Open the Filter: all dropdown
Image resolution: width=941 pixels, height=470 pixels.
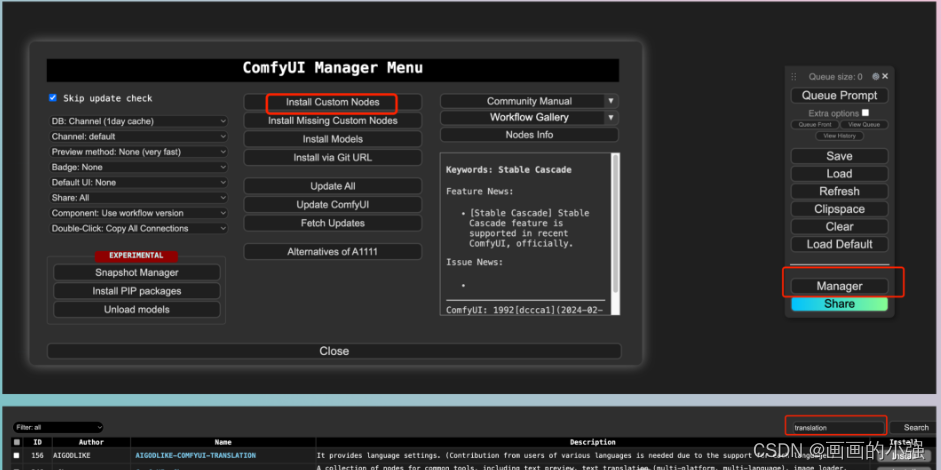pyautogui.click(x=58, y=427)
